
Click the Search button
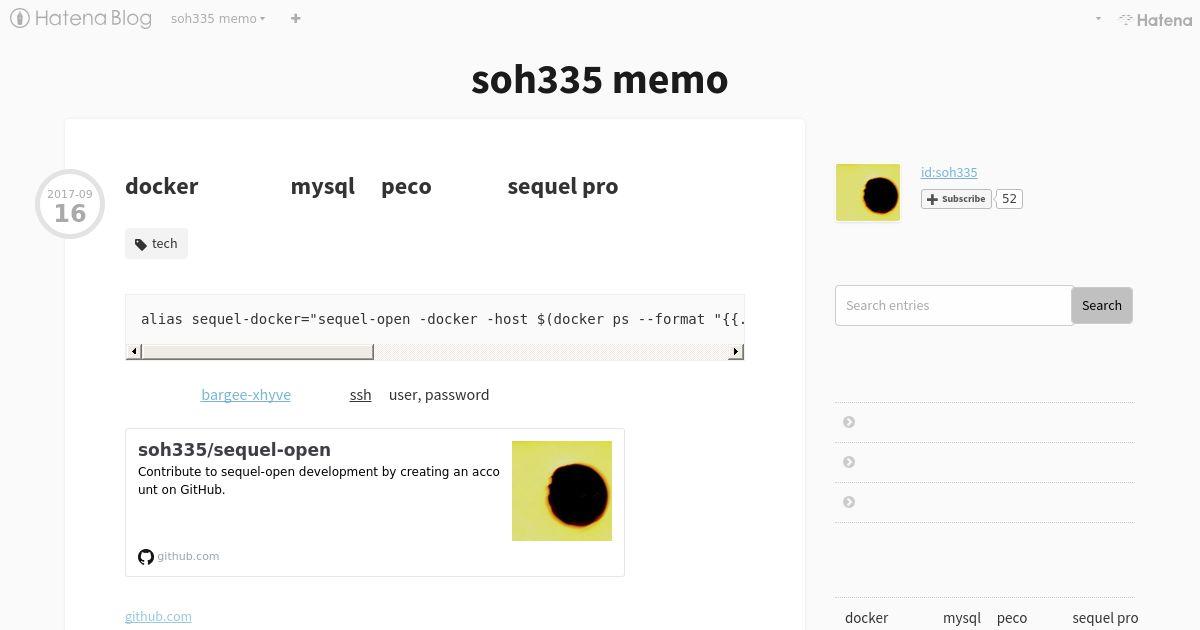tap(1102, 305)
